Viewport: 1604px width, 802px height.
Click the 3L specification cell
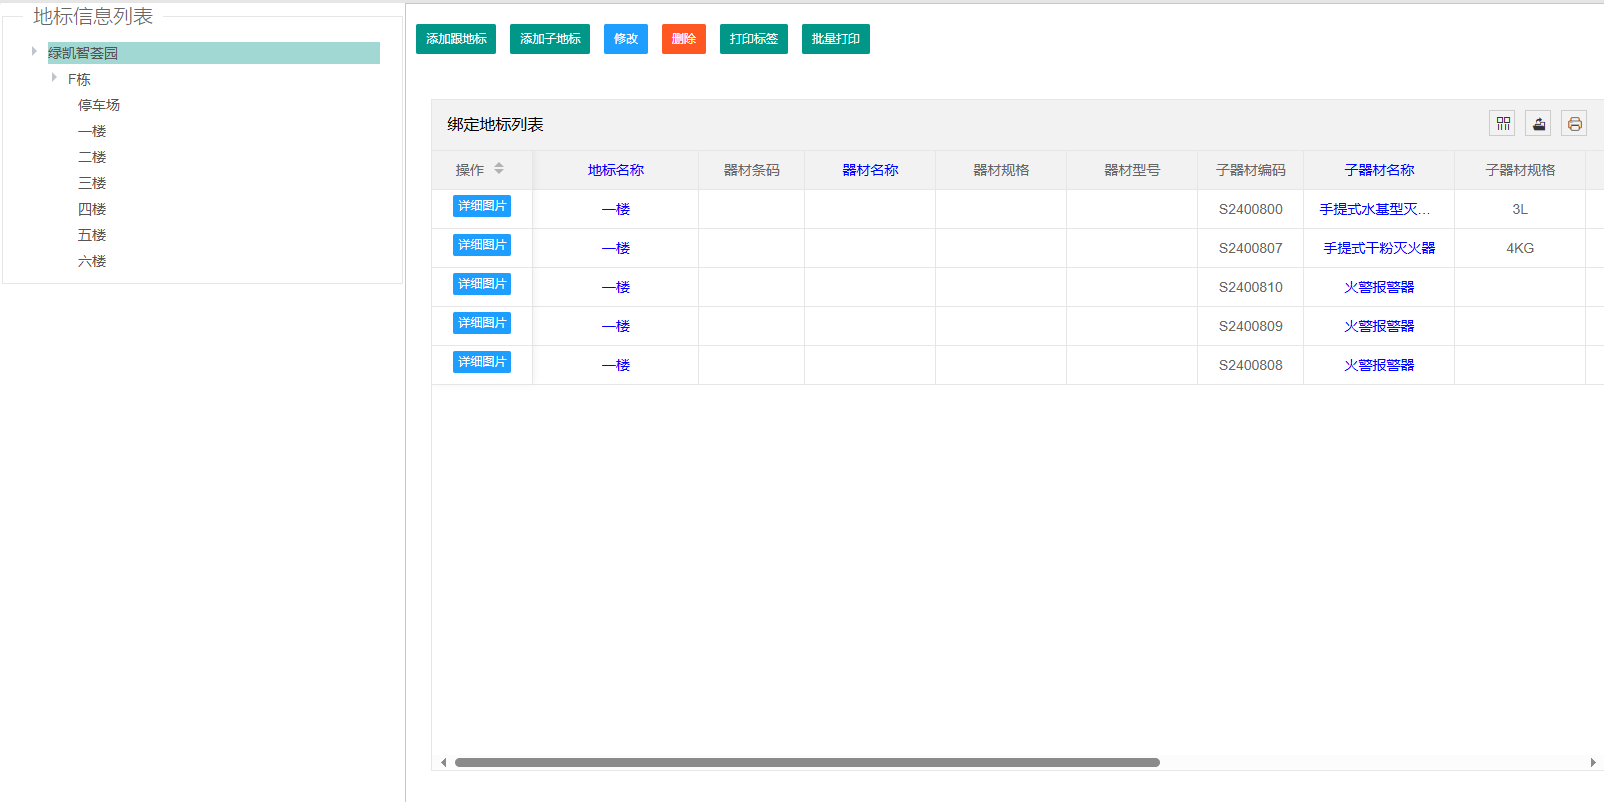(x=1520, y=209)
